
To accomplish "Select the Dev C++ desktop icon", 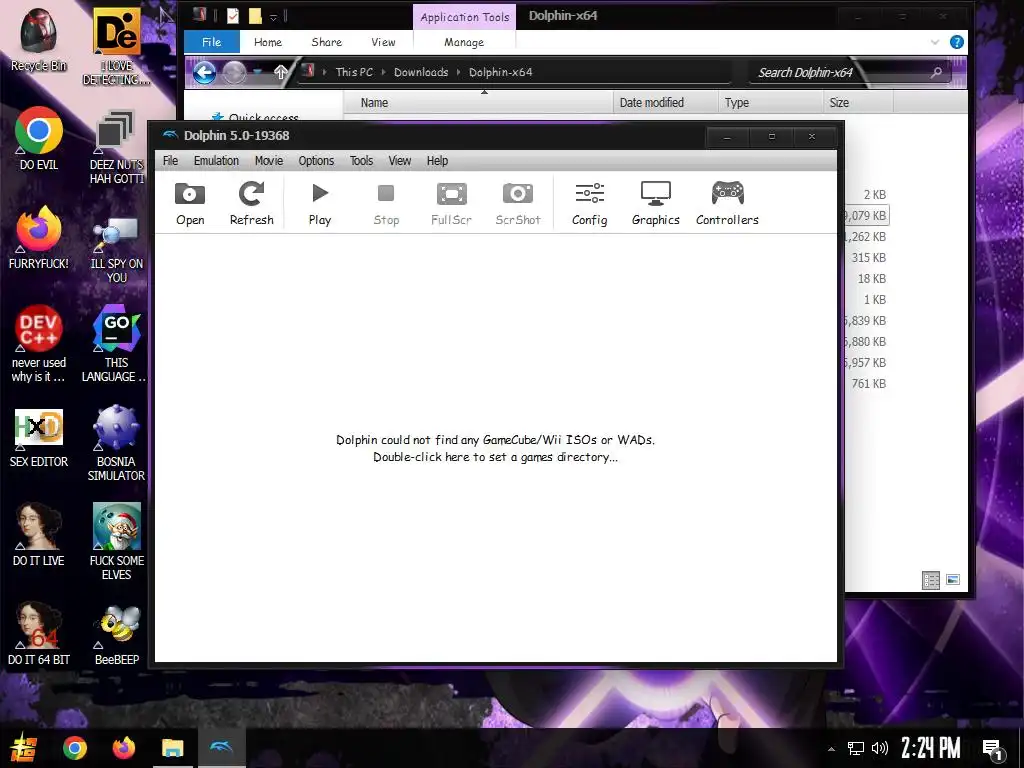I will tap(39, 344).
